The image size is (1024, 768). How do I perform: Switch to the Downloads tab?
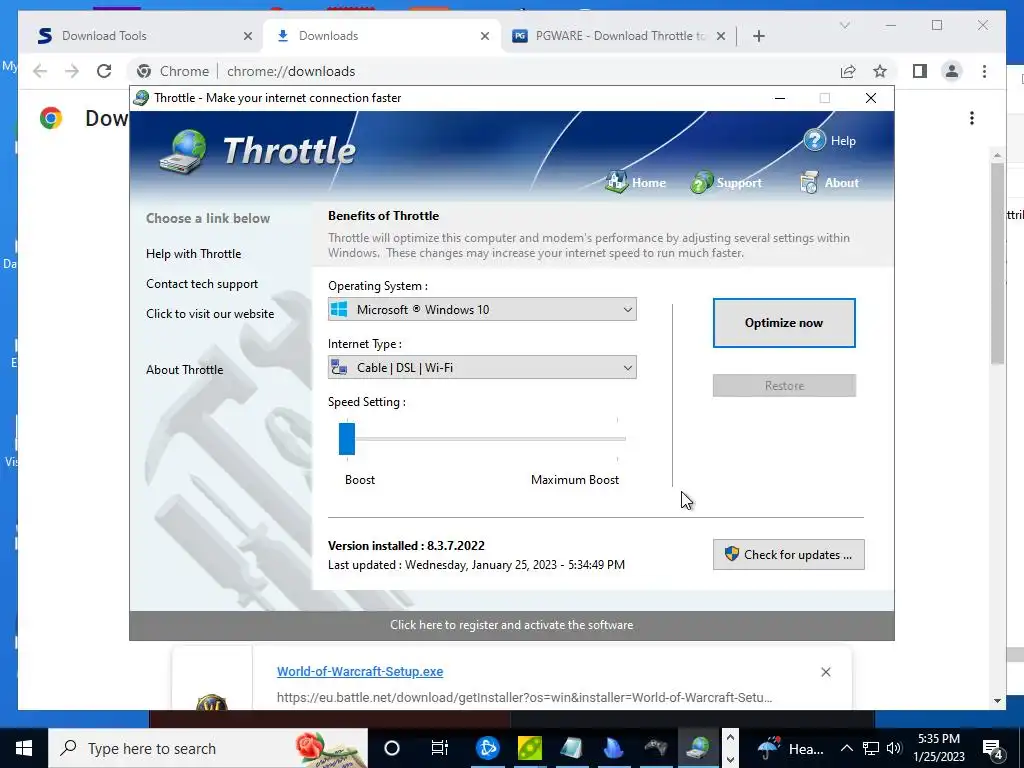click(x=381, y=36)
